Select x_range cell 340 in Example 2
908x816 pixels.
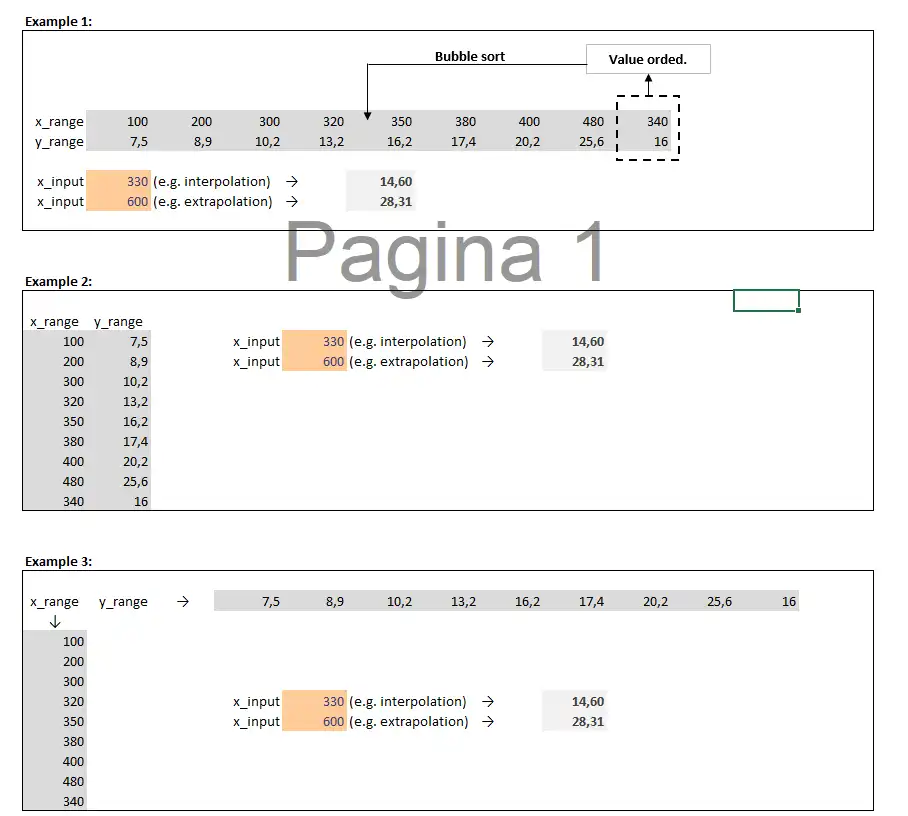[x=55, y=501]
